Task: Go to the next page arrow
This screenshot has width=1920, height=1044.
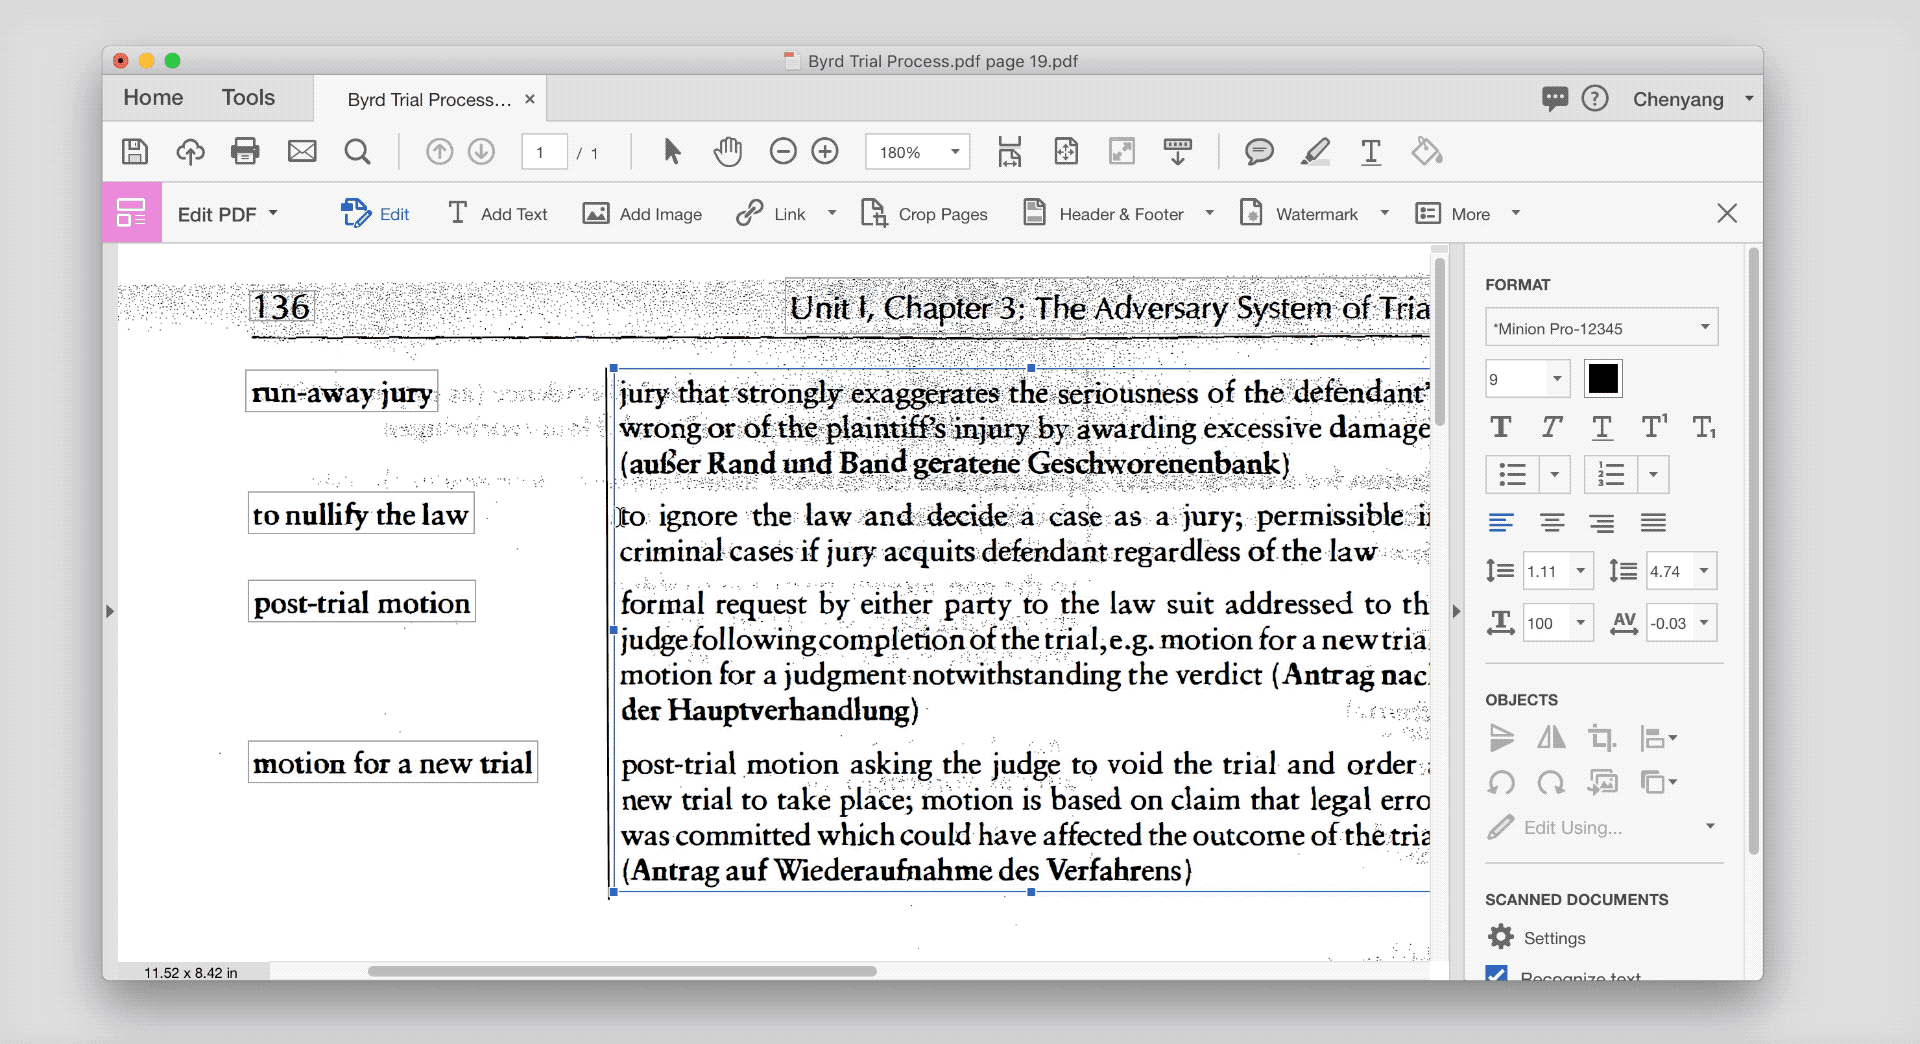Action: tap(482, 152)
